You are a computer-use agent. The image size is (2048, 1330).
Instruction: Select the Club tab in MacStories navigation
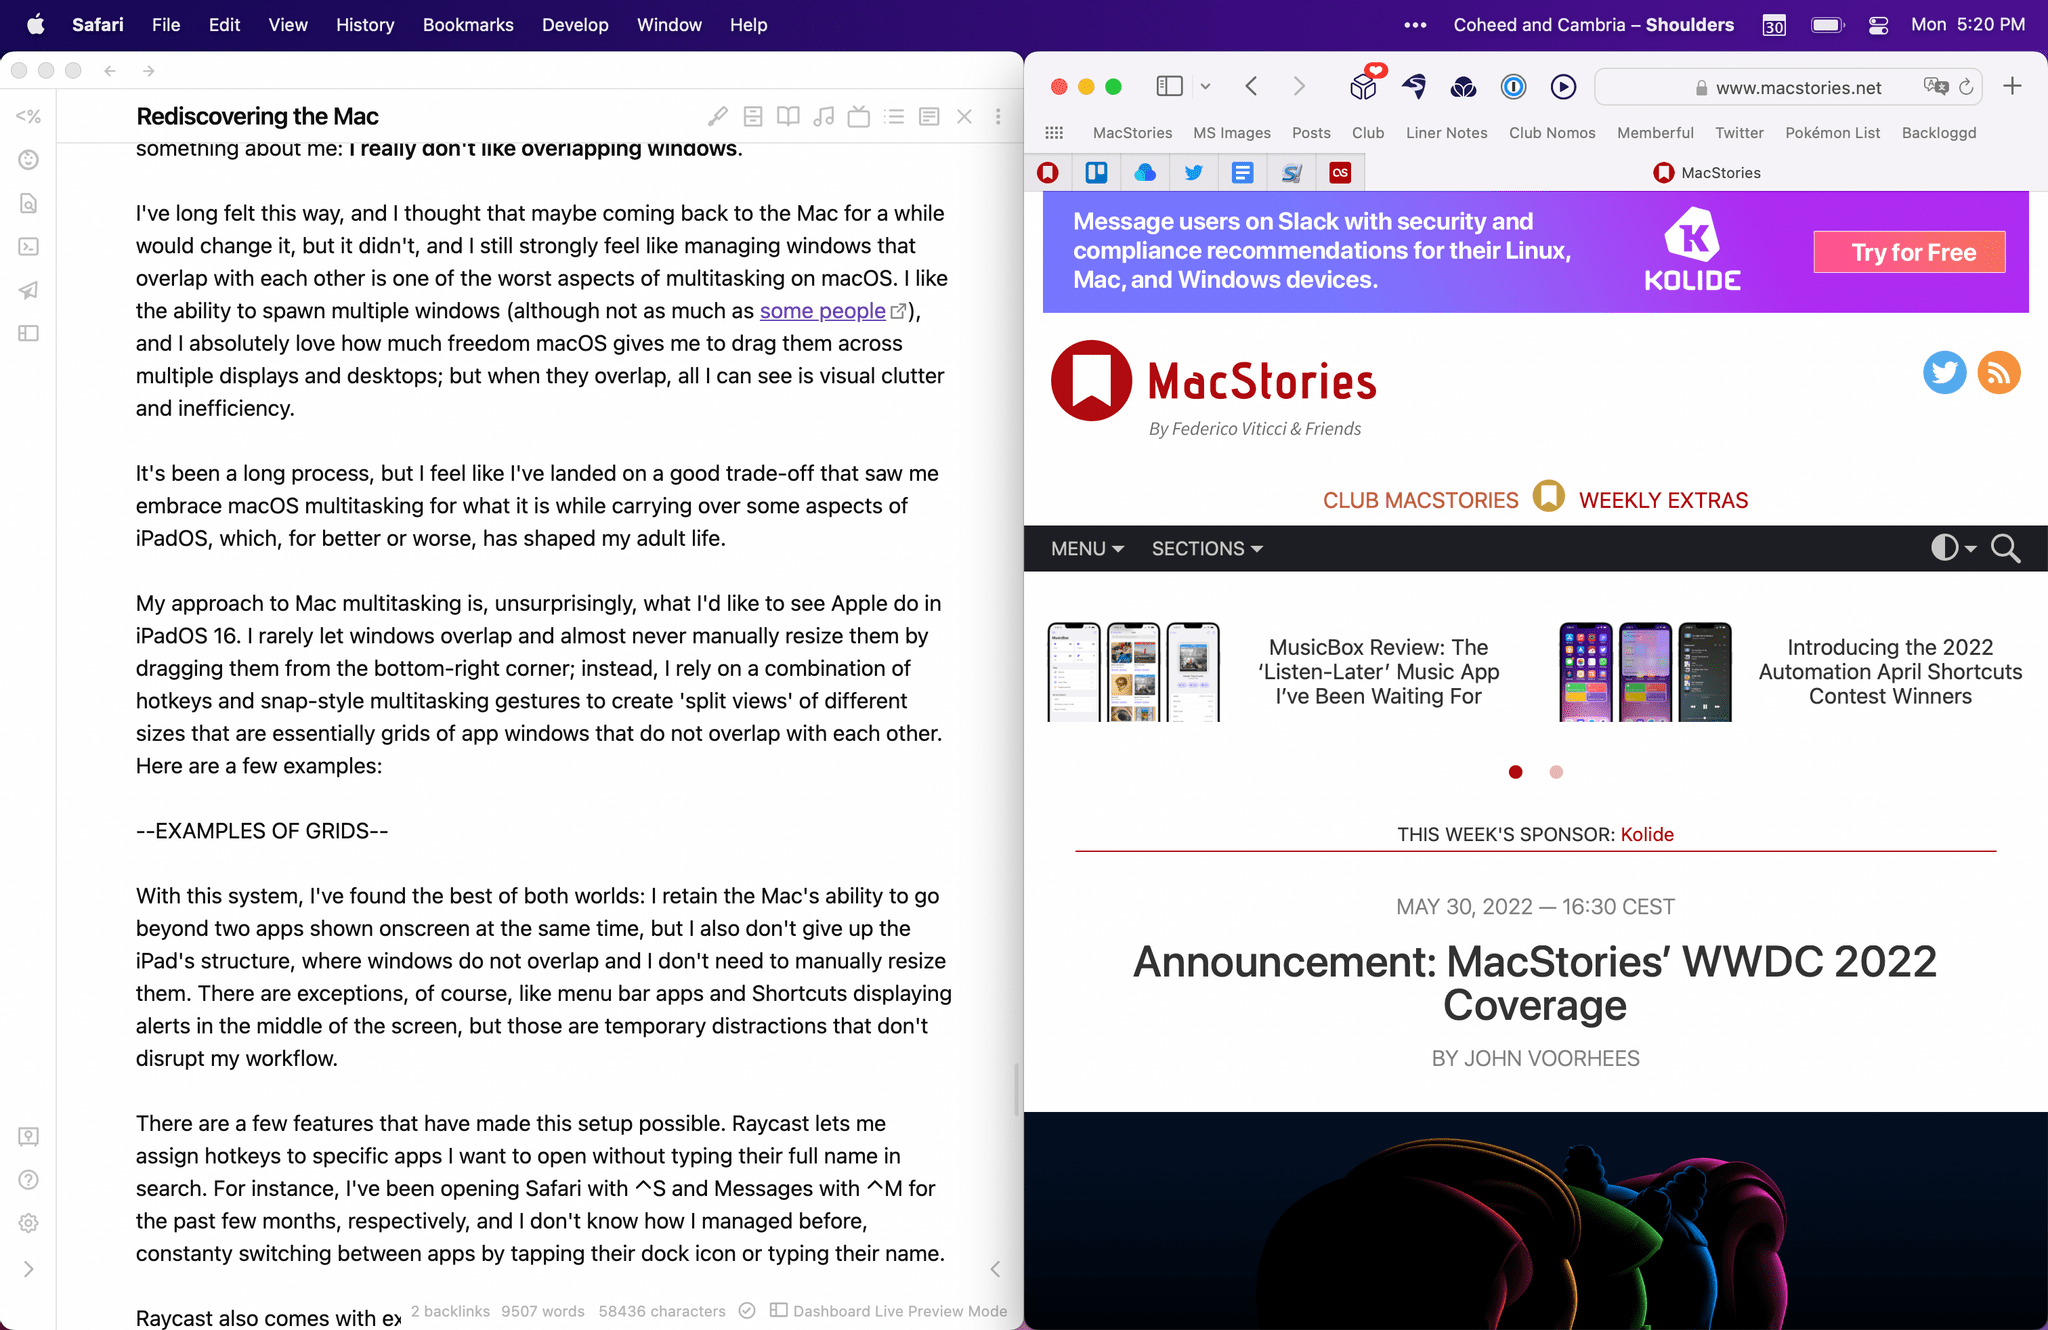pyautogui.click(x=1366, y=133)
